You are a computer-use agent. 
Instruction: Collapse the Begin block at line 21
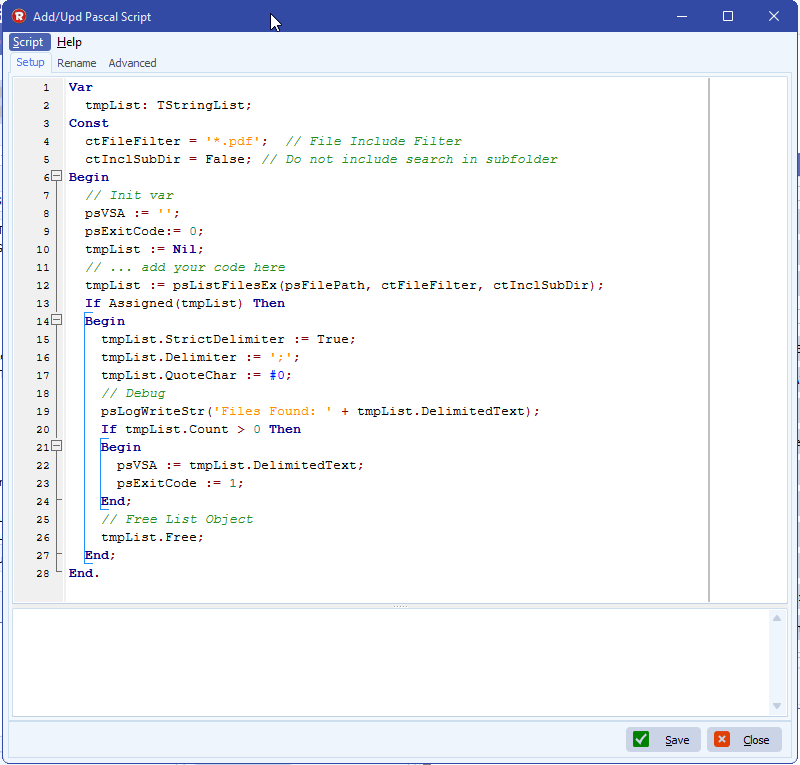pyautogui.click(x=57, y=446)
